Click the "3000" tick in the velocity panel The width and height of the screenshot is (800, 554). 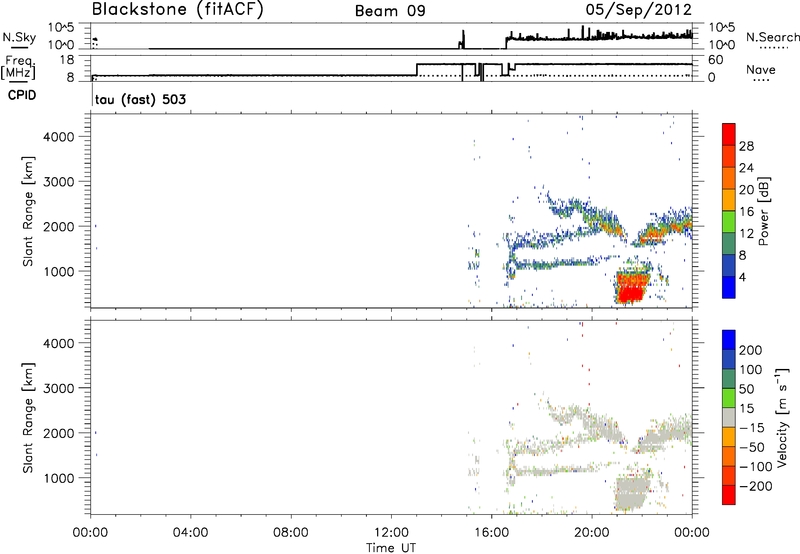59,388
